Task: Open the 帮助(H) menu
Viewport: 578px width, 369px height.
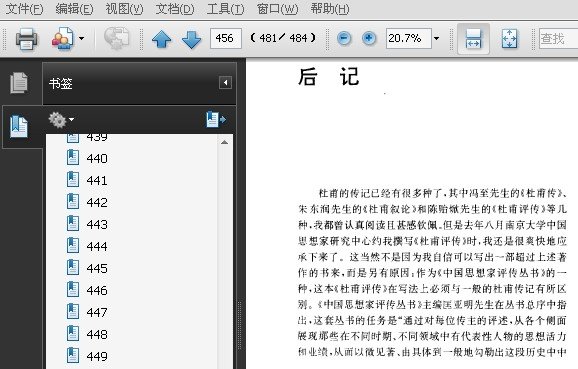Action: (x=330, y=8)
